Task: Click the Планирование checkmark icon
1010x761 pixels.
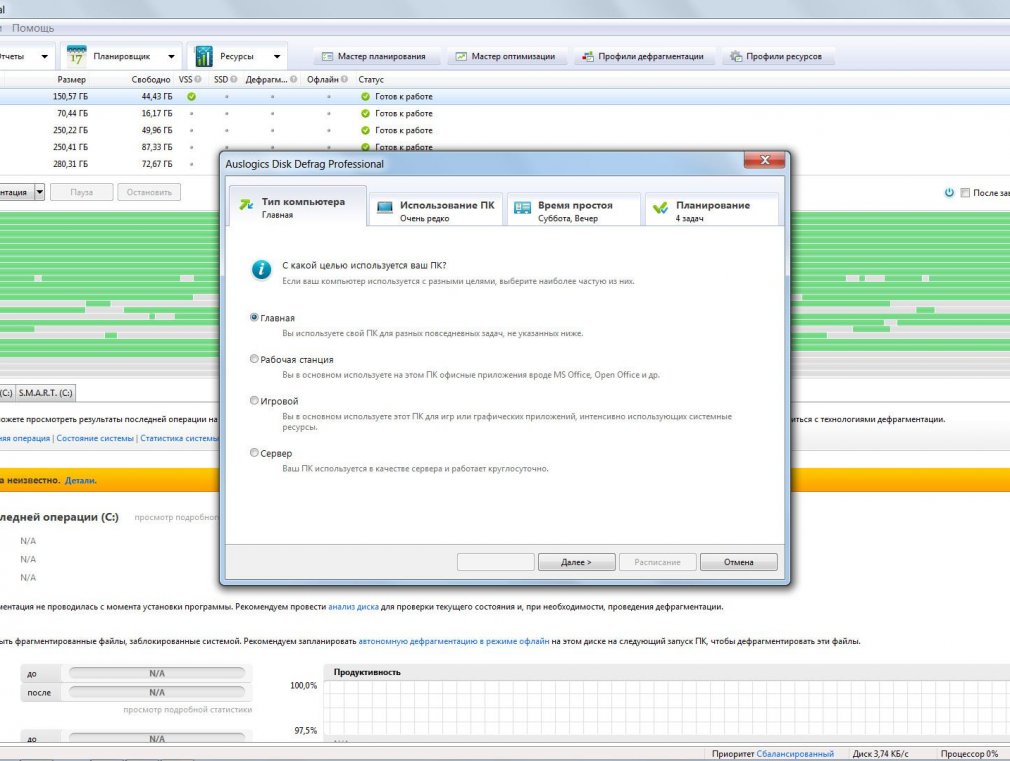Action: [660, 207]
